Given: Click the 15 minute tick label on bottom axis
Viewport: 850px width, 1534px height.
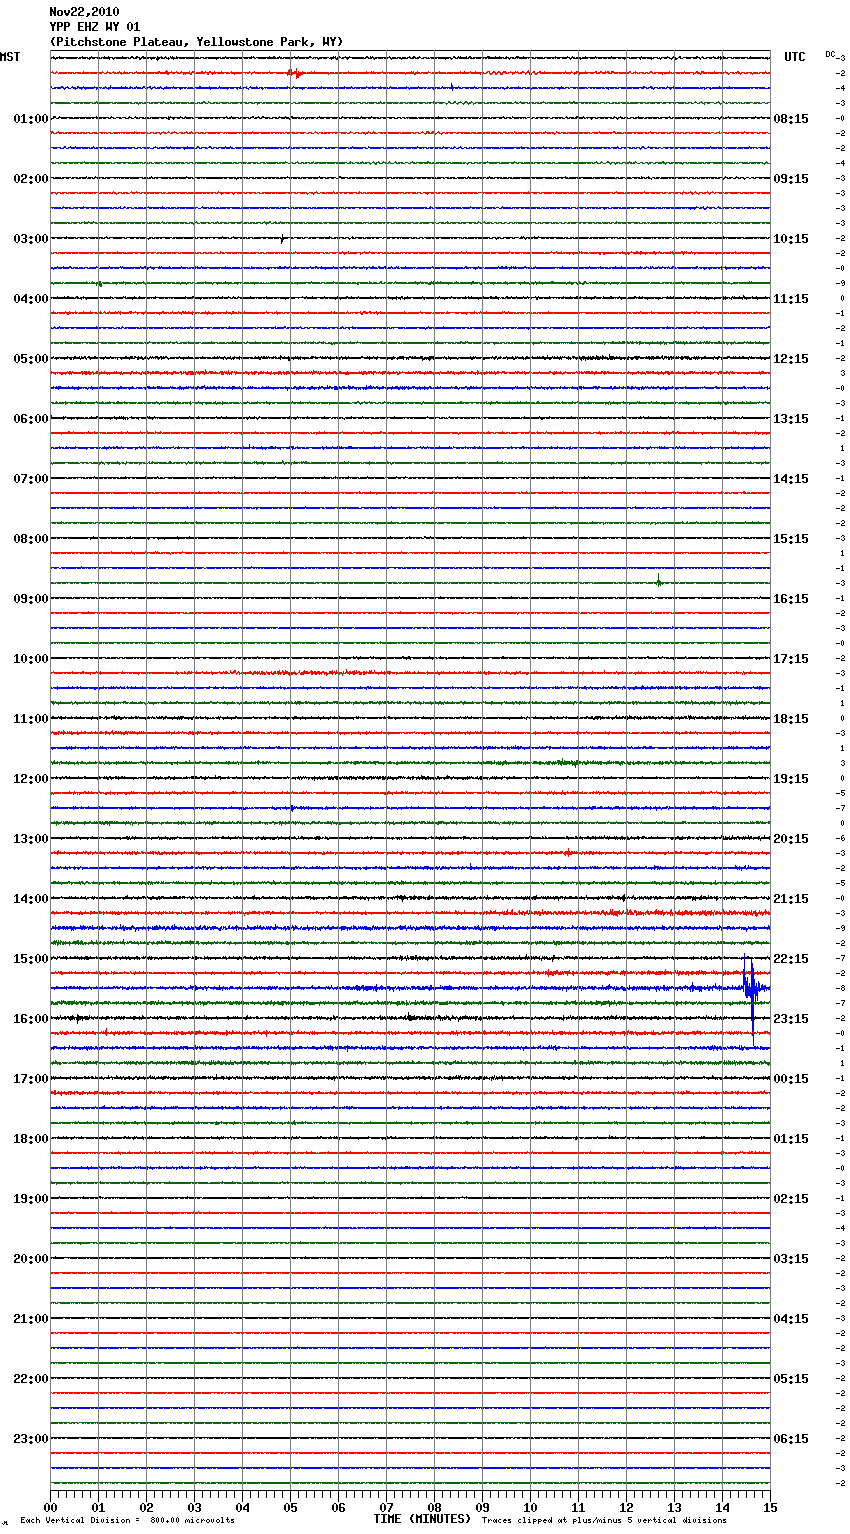Looking at the screenshot, I should coord(770,1507).
